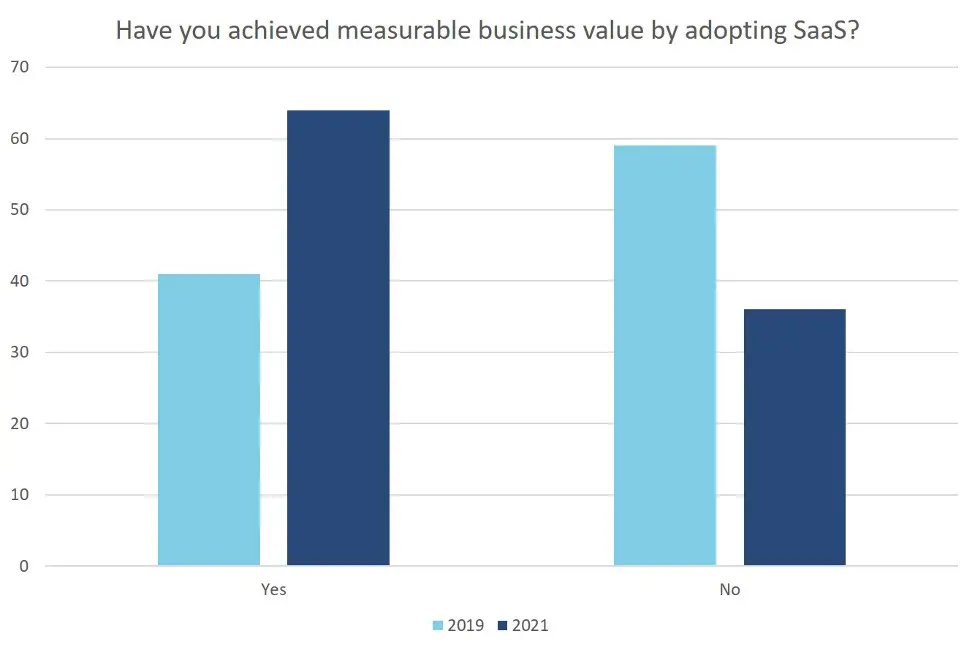The width and height of the screenshot is (979, 650).
Task: Click the 2019 bar for No
Action: (x=665, y=355)
